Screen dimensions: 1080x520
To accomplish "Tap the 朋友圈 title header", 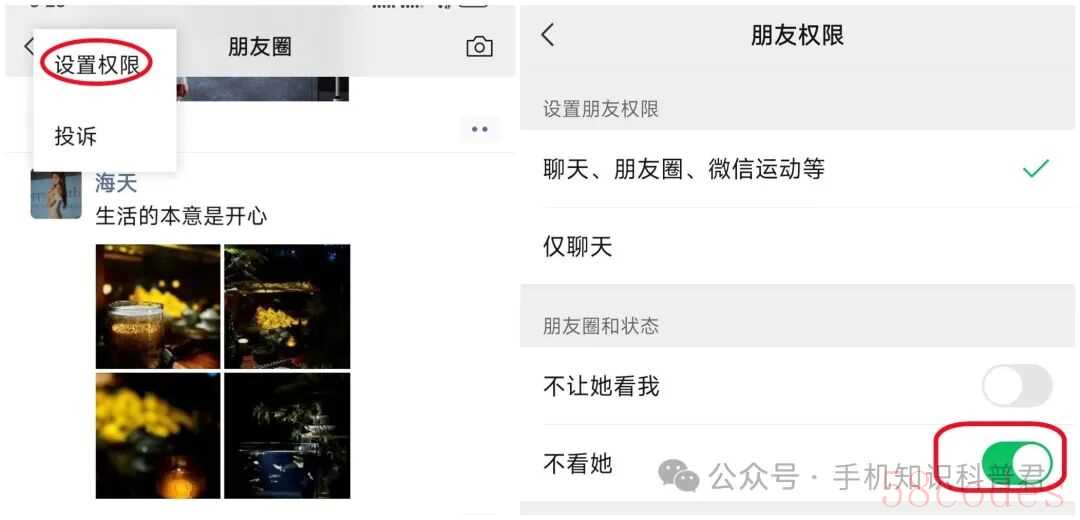I will (x=260, y=47).
